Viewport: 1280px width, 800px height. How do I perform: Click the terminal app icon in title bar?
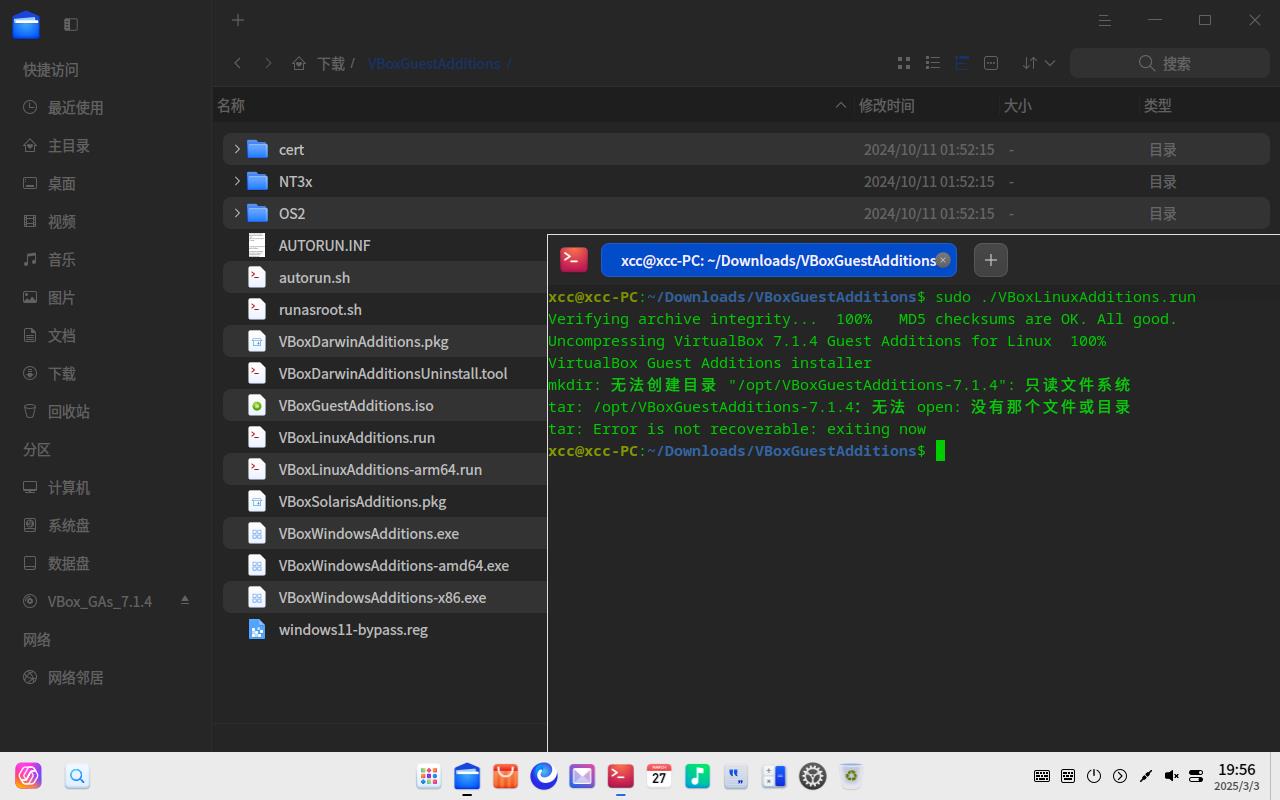click(x=574, y=260)
